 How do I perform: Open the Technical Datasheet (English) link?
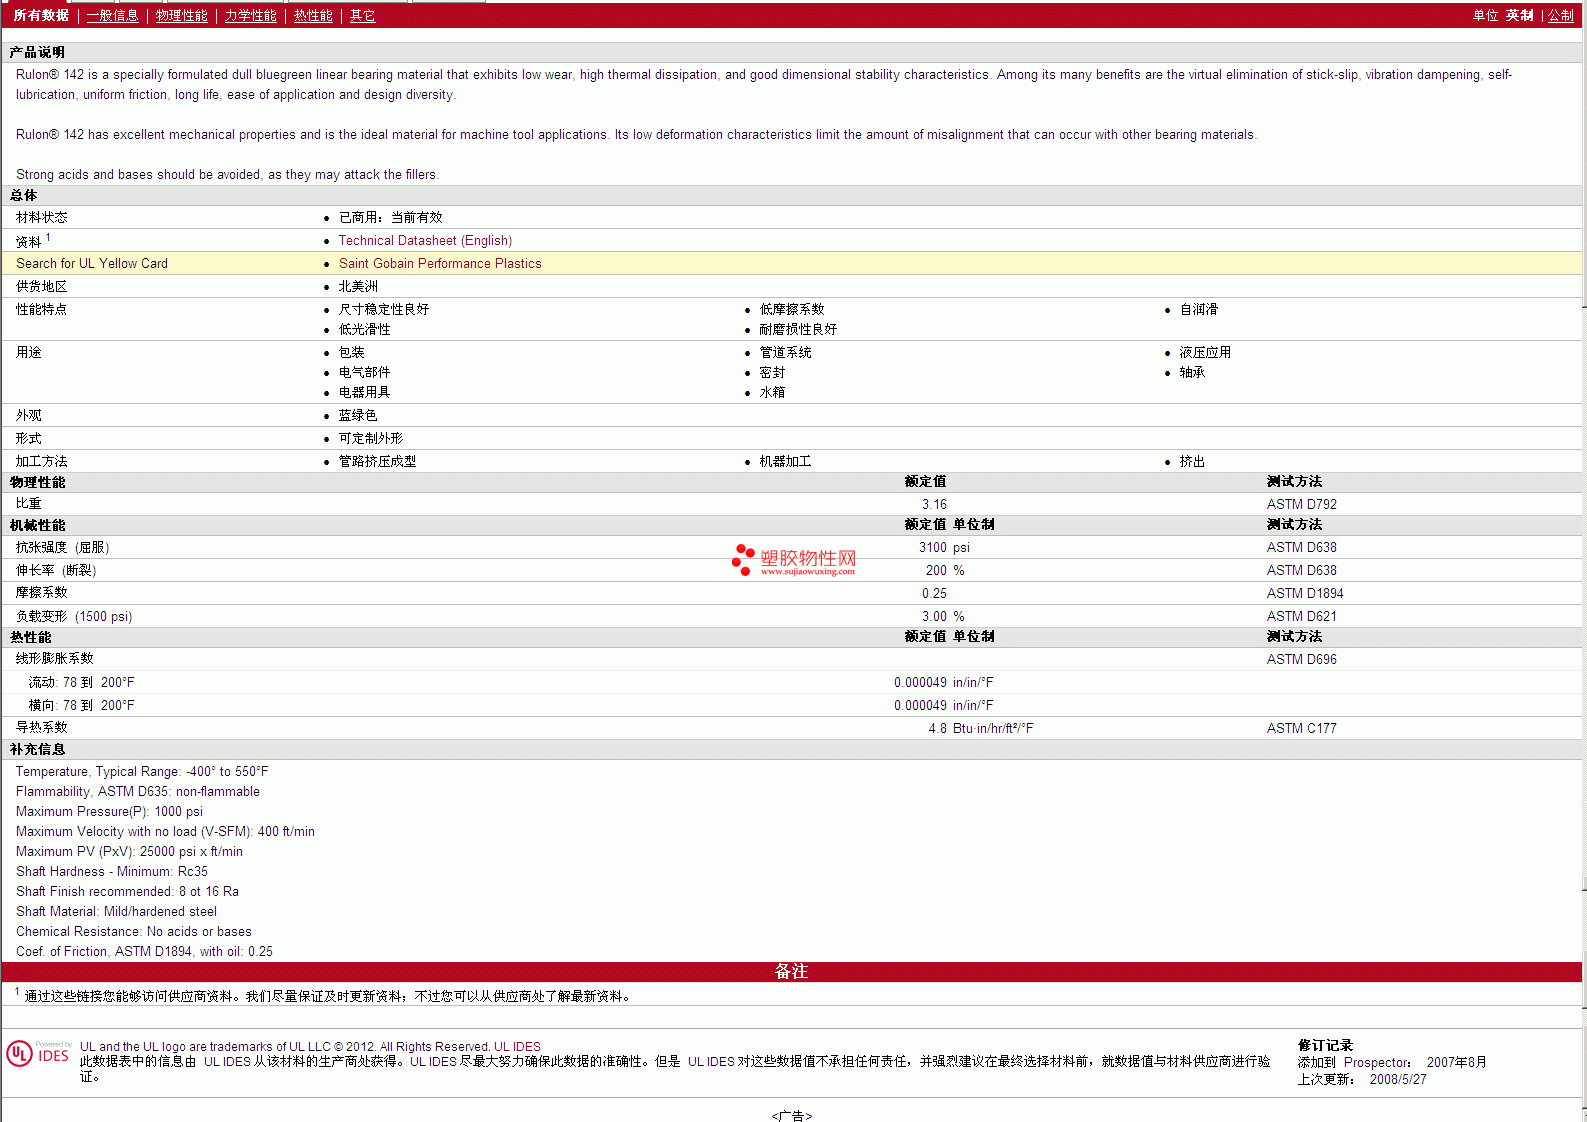tap(425, 241)
